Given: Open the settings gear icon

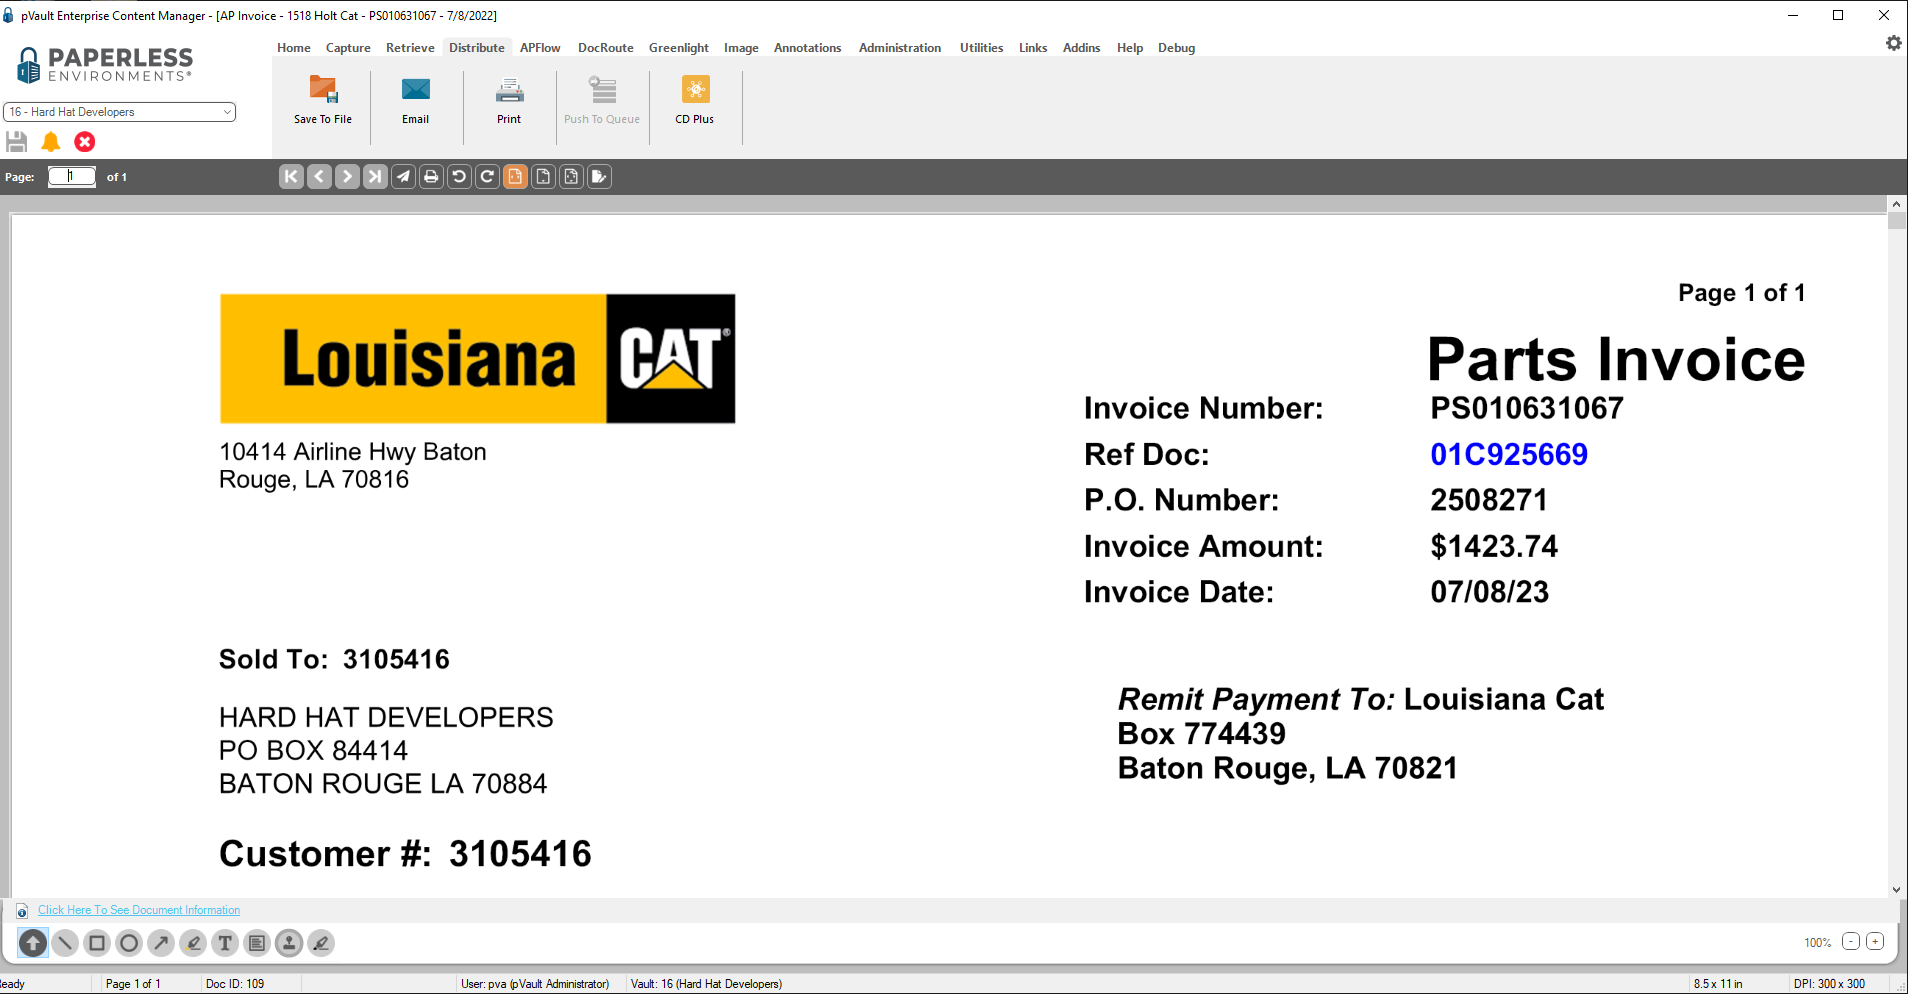Looking at the screenshot, I should pyautogui.click(x=1893, y=44).
